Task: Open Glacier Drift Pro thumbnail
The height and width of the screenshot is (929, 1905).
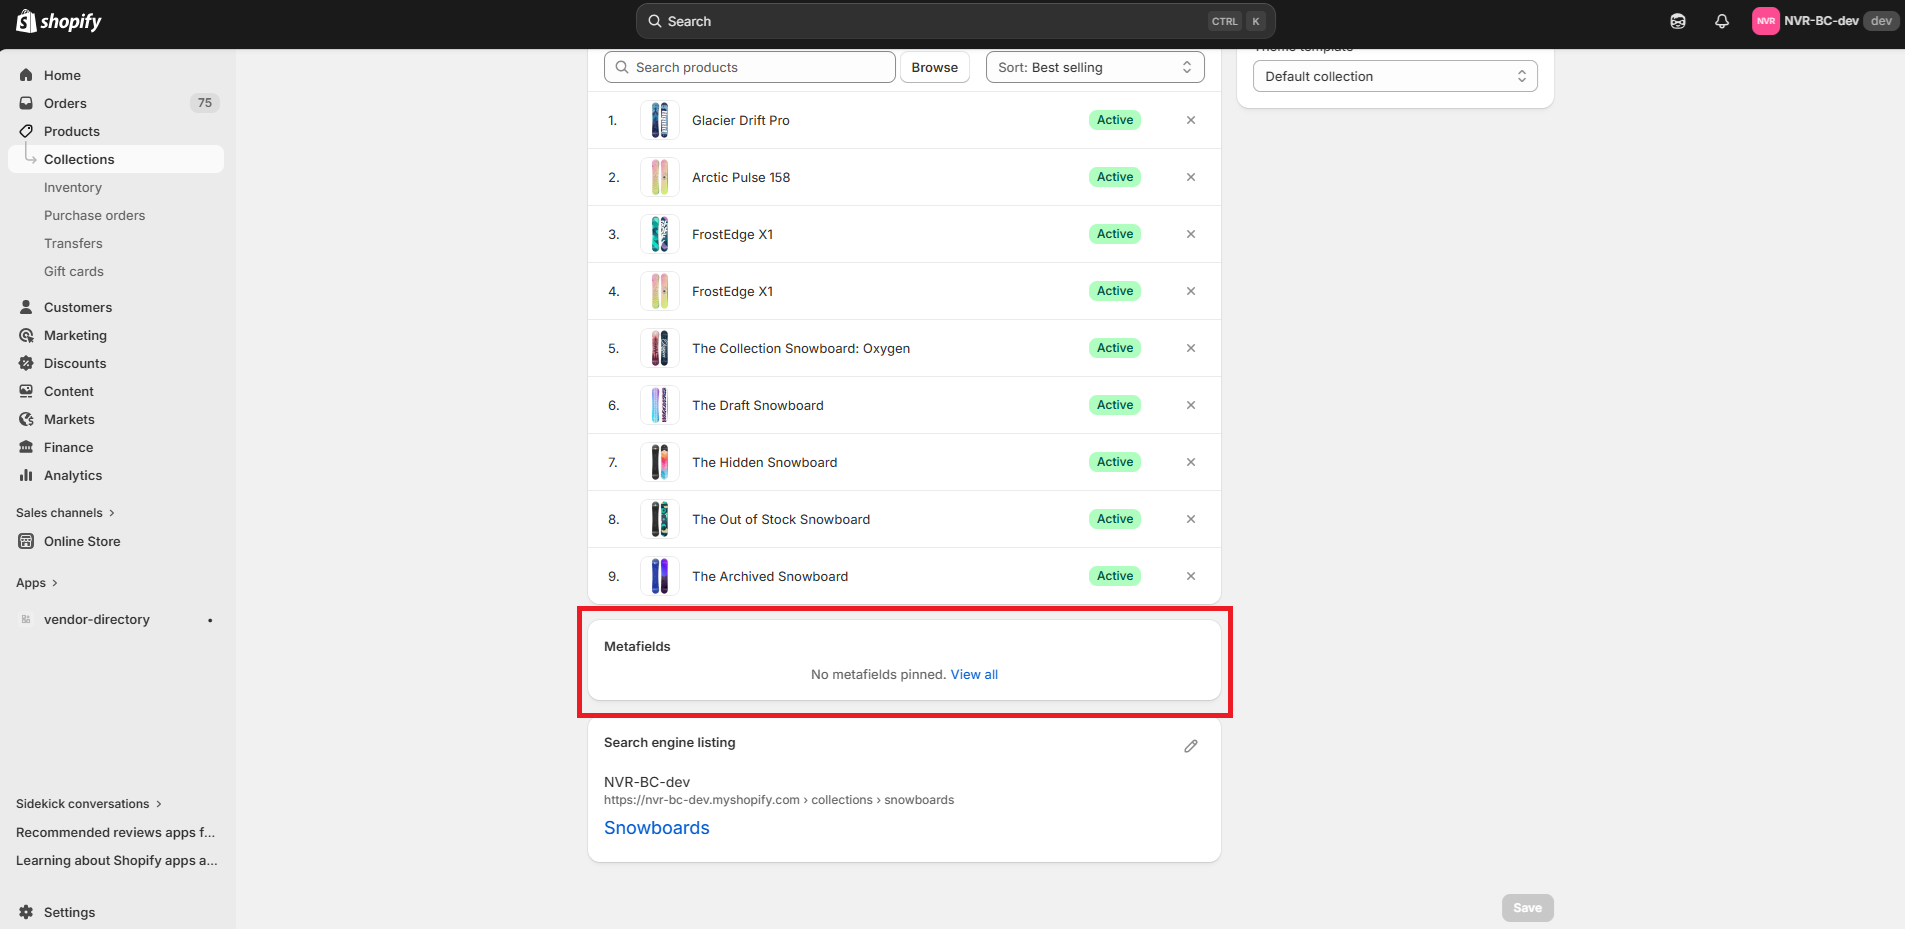Action: pyautogui.click(x=660, y=120)
